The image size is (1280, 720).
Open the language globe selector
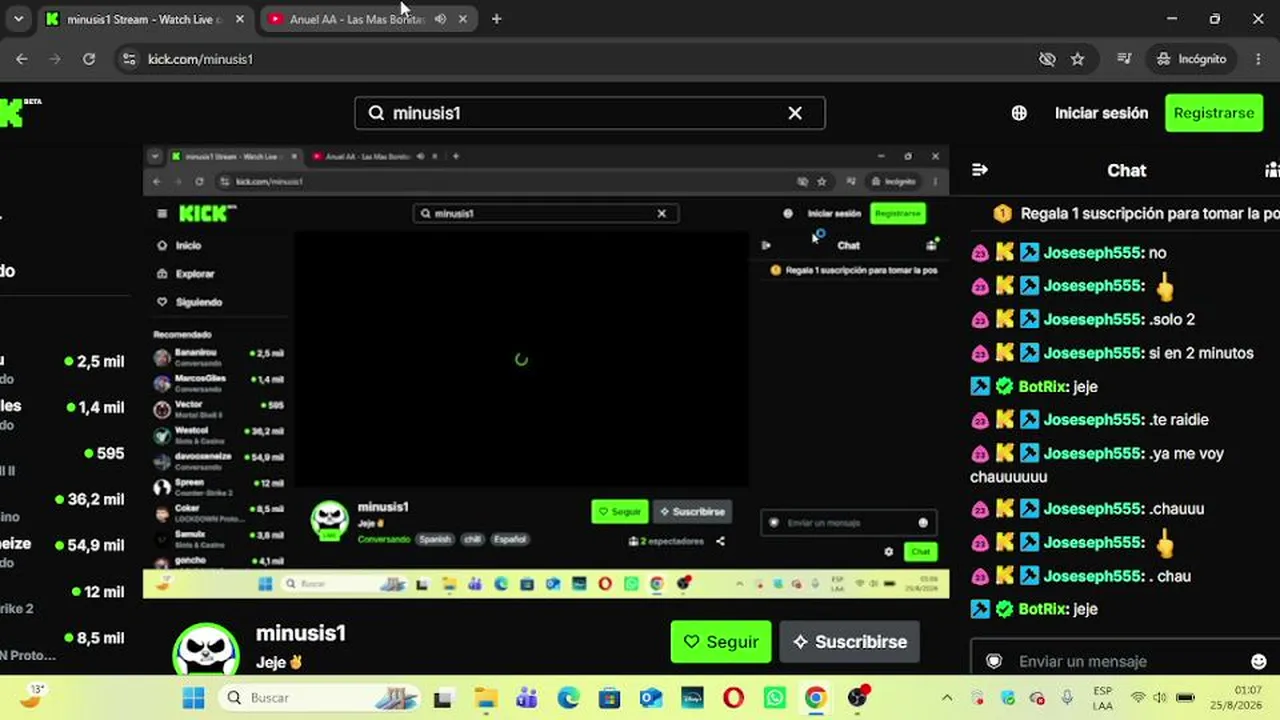click(1019, 113)
